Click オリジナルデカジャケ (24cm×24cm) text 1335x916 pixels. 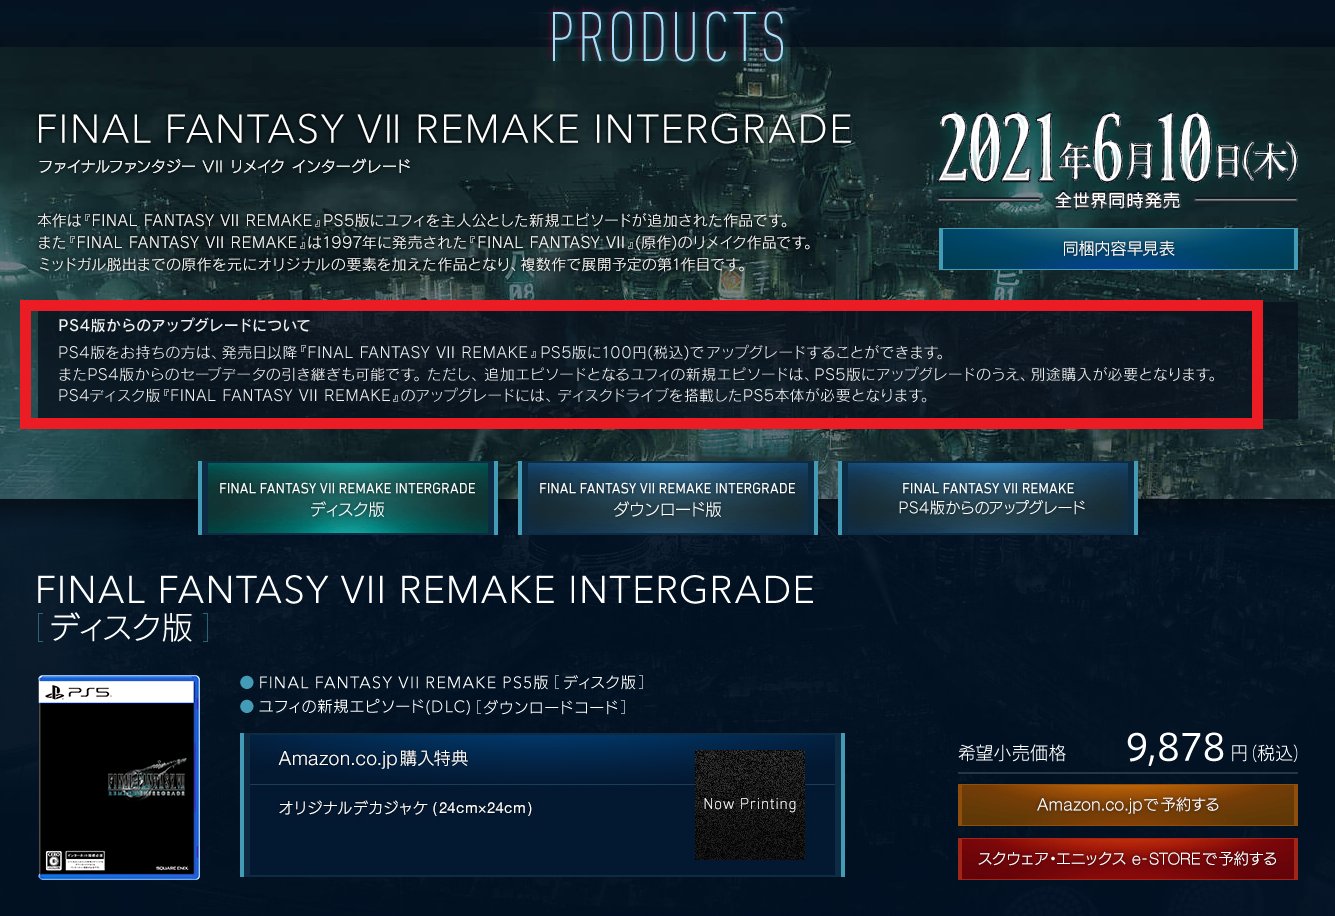pos(405,807)
